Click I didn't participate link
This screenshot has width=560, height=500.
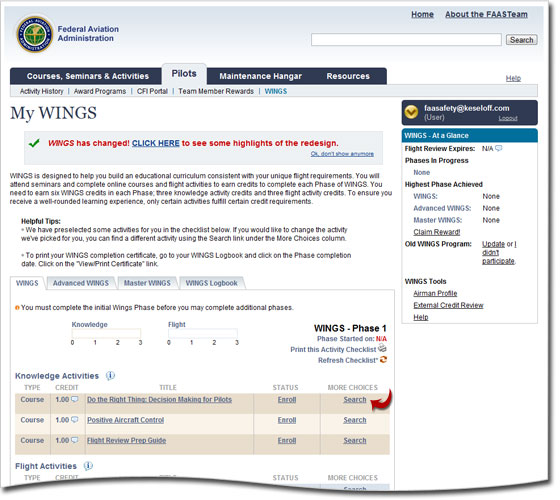click(499, 252)
